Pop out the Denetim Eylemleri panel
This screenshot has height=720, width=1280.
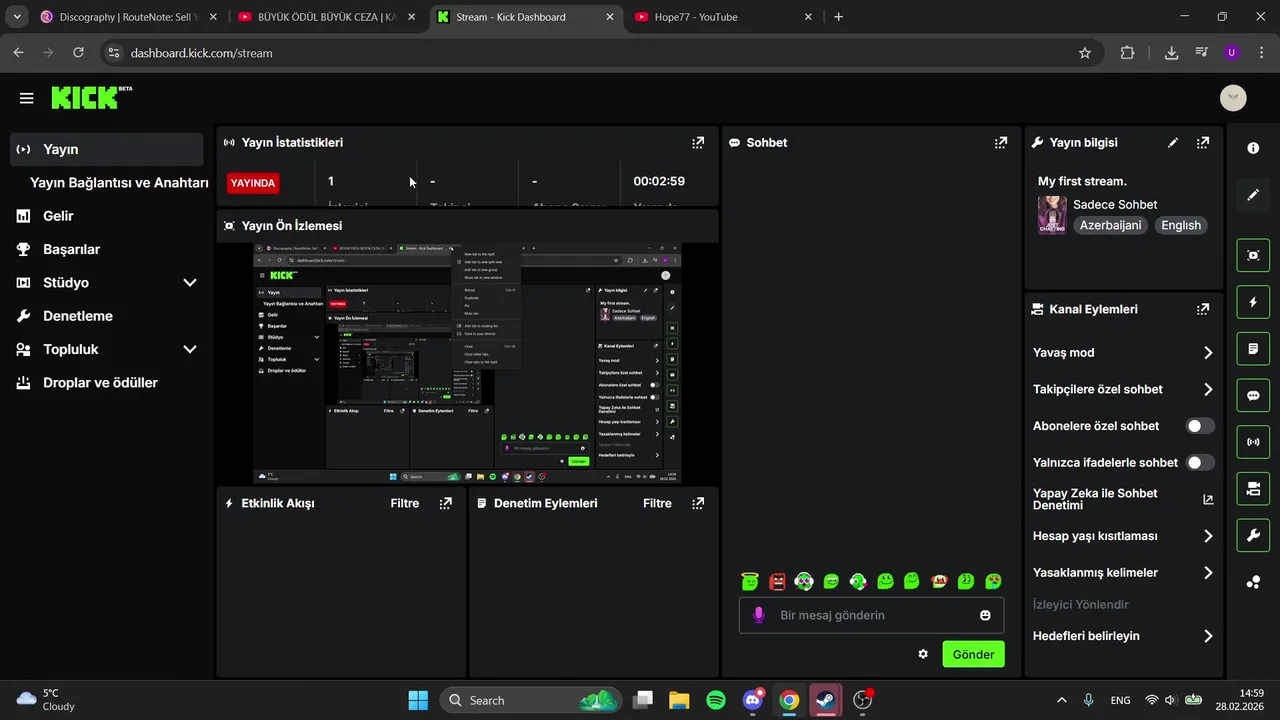coord(698,503)
